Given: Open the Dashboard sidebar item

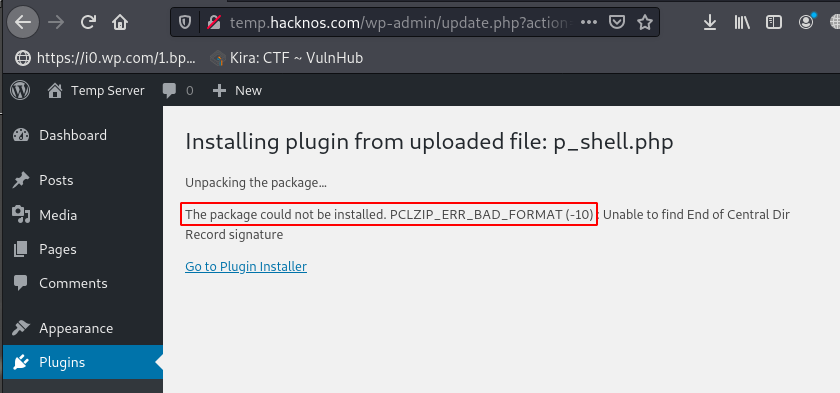Looking at the screenshot, I should point(81,135).
